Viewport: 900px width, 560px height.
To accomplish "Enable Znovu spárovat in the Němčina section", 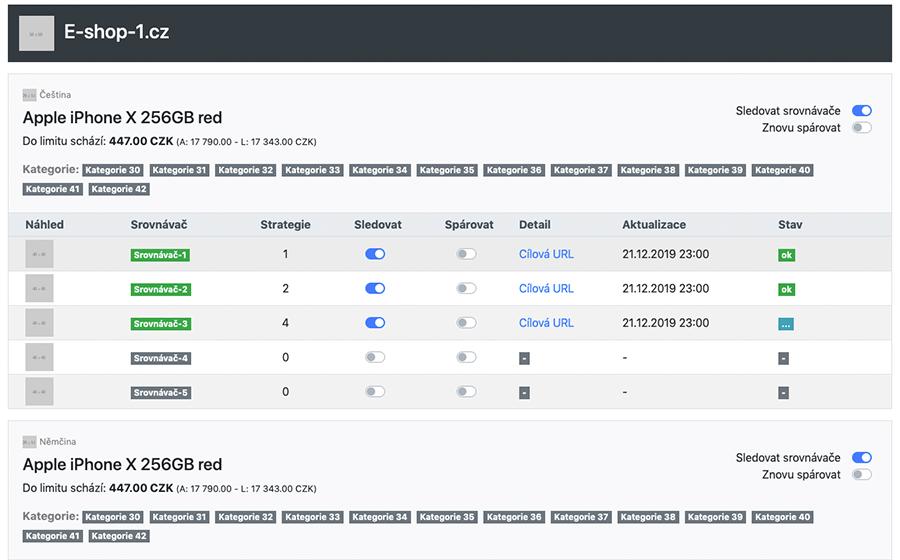I will tap(862, 475).
